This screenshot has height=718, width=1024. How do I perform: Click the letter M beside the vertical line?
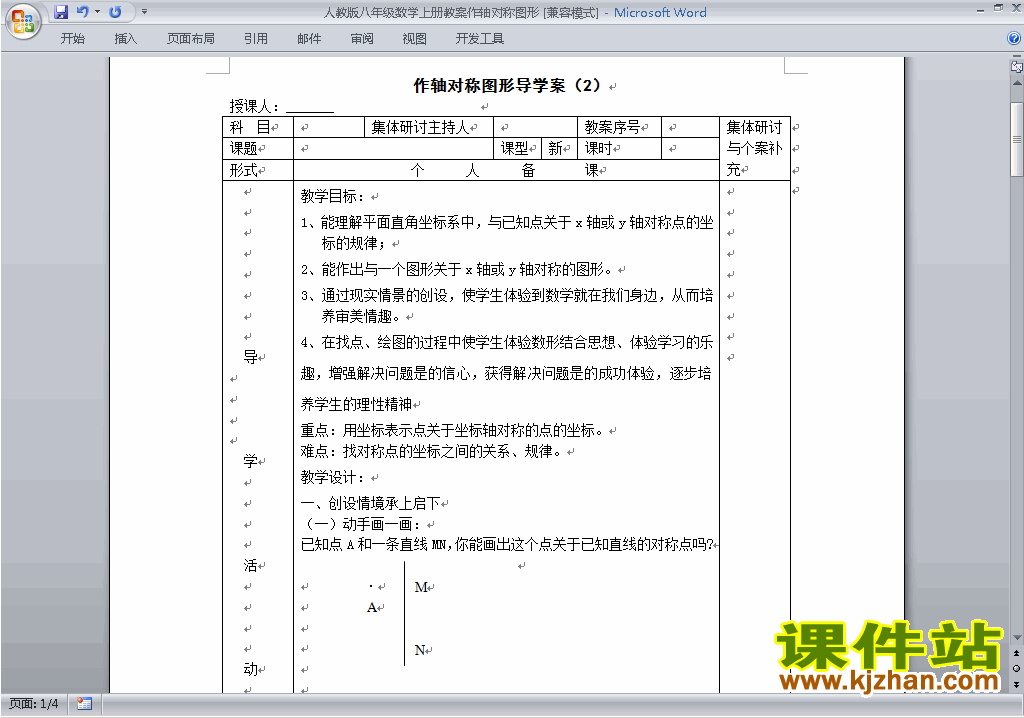421,587
